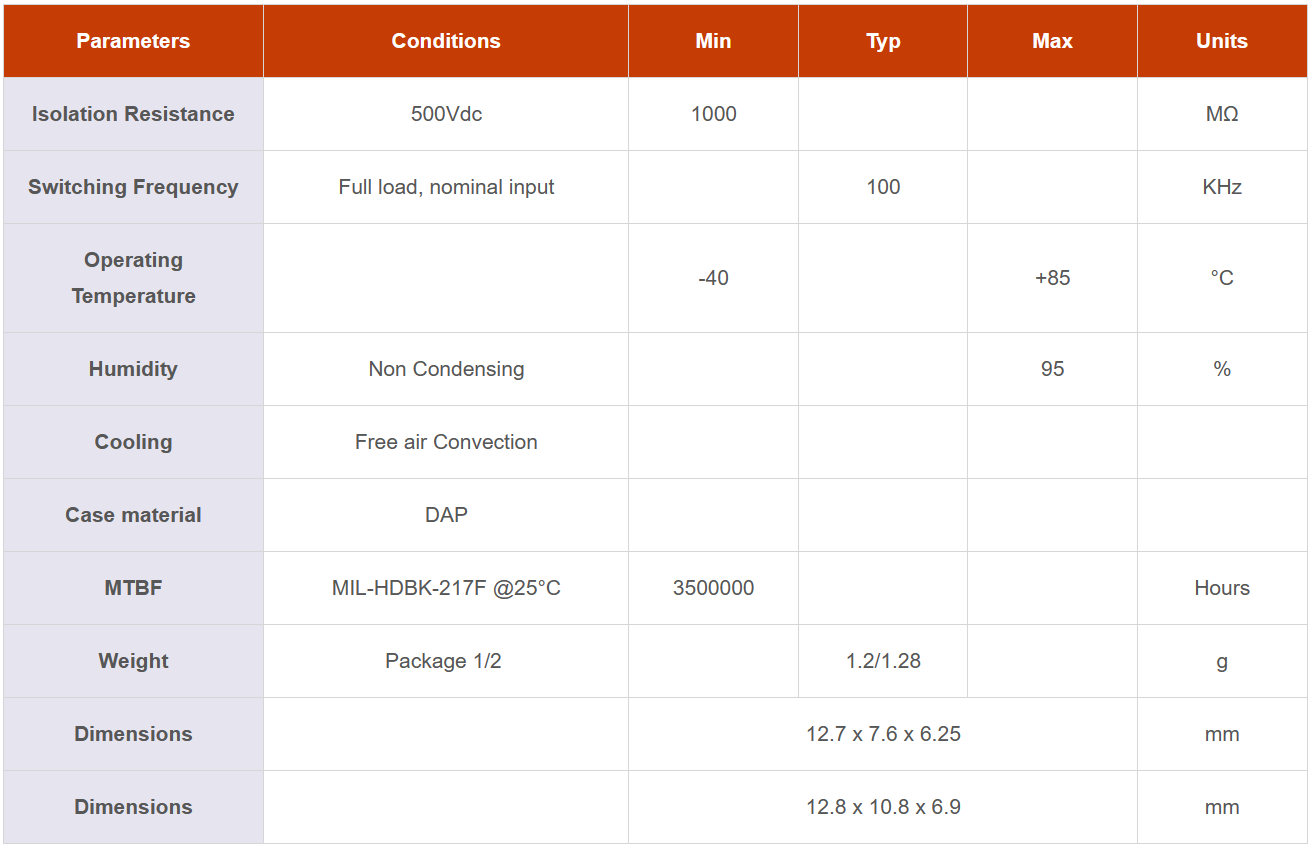Click the Max column header
The height and width of the screenshot is (846, 1310).
[1052, 41]
